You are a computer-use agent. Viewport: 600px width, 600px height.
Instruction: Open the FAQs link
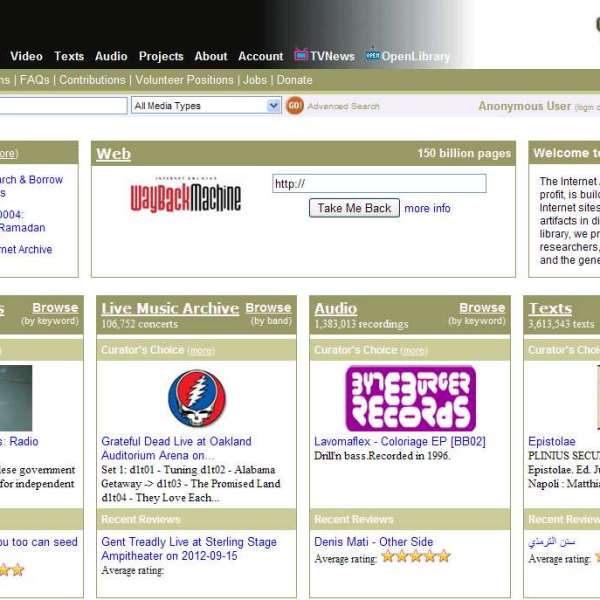(34, 80)
